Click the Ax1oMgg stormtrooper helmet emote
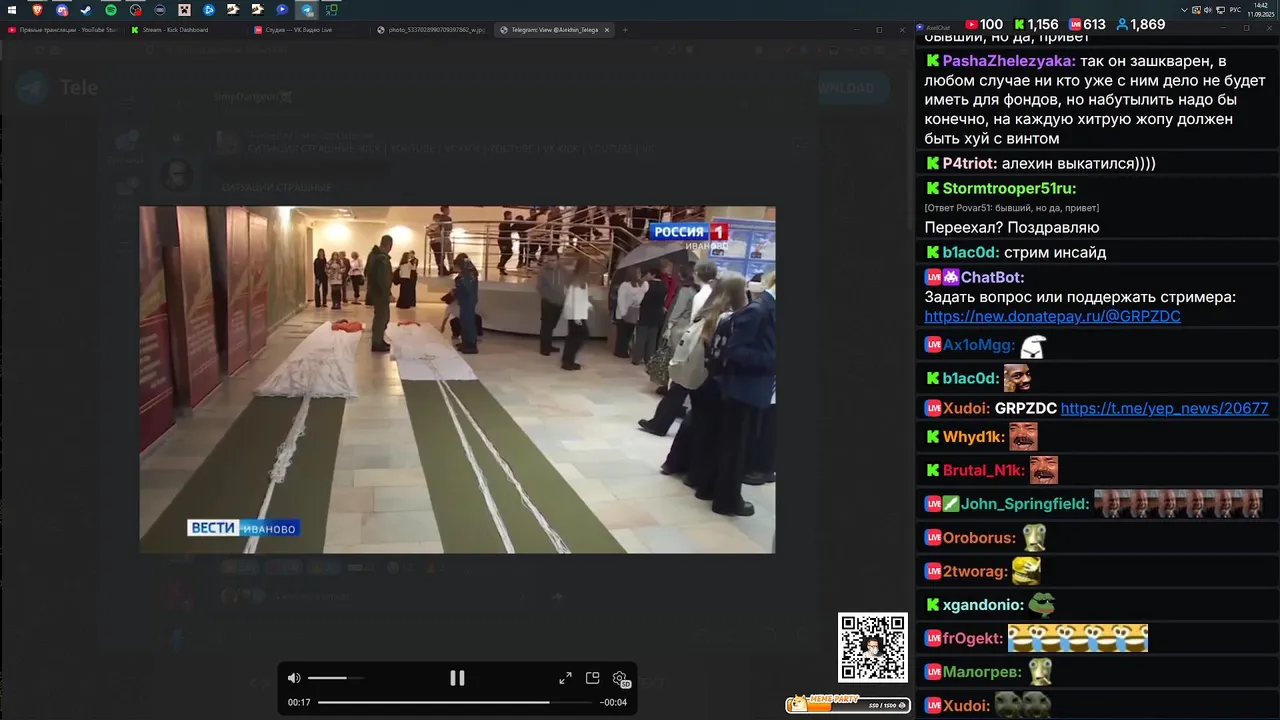 1033,346
